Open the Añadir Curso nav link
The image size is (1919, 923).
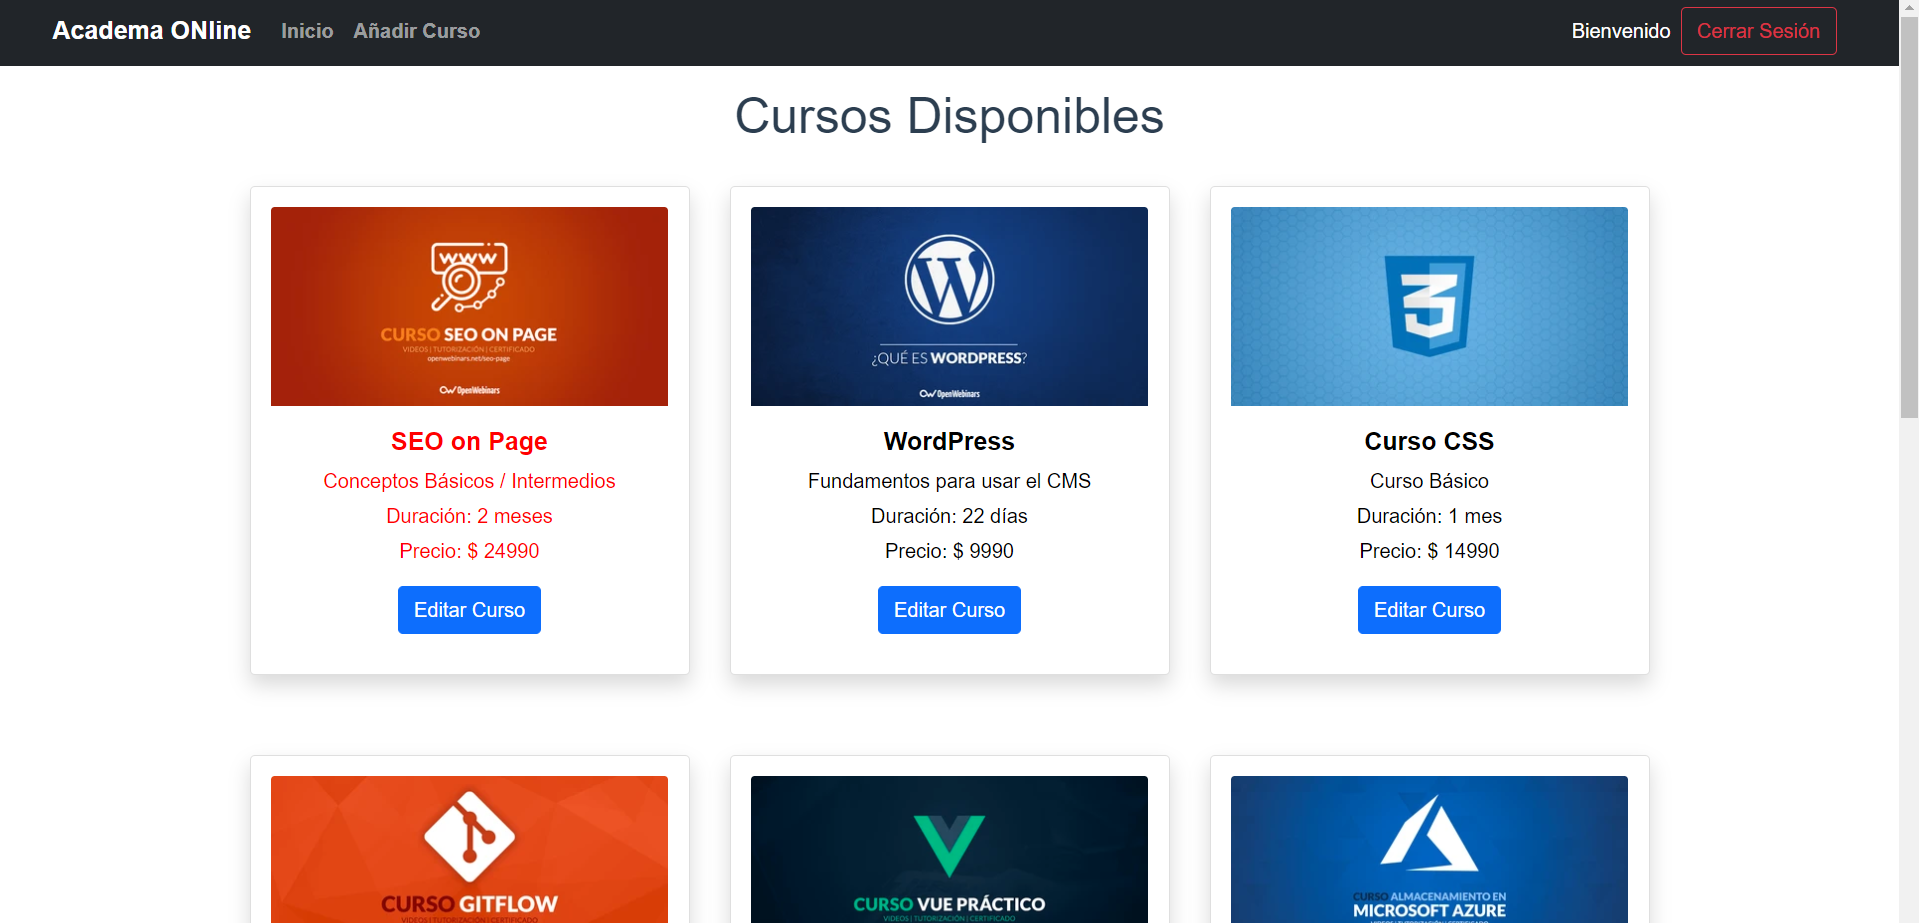pyautogui.click(x=416, y=31)
